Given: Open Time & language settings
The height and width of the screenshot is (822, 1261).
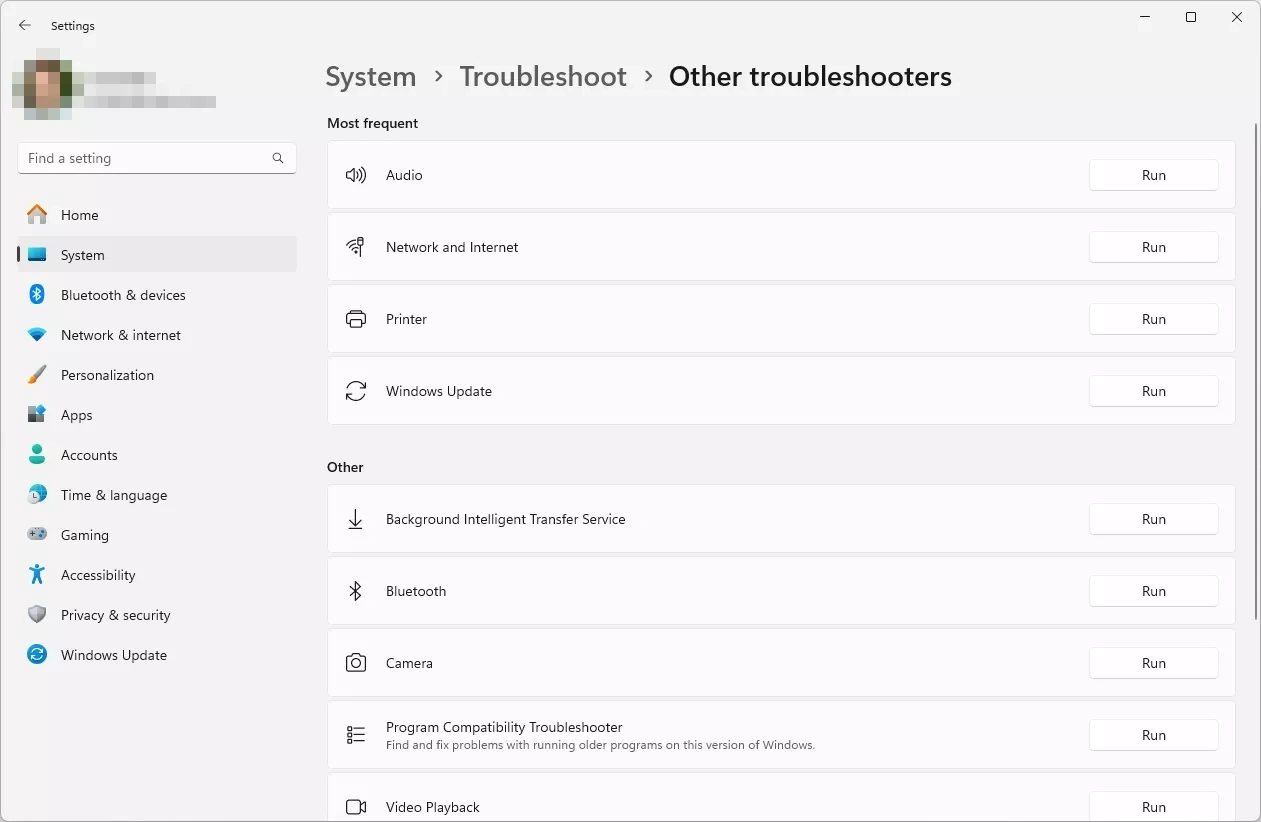Looking at the screenshot, I should click(x=157, y=495).
